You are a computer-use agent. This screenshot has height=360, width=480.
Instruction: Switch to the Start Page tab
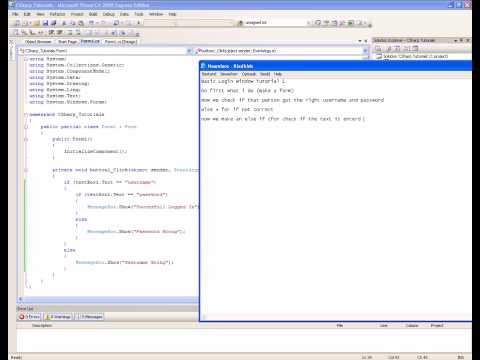(67, 42)
